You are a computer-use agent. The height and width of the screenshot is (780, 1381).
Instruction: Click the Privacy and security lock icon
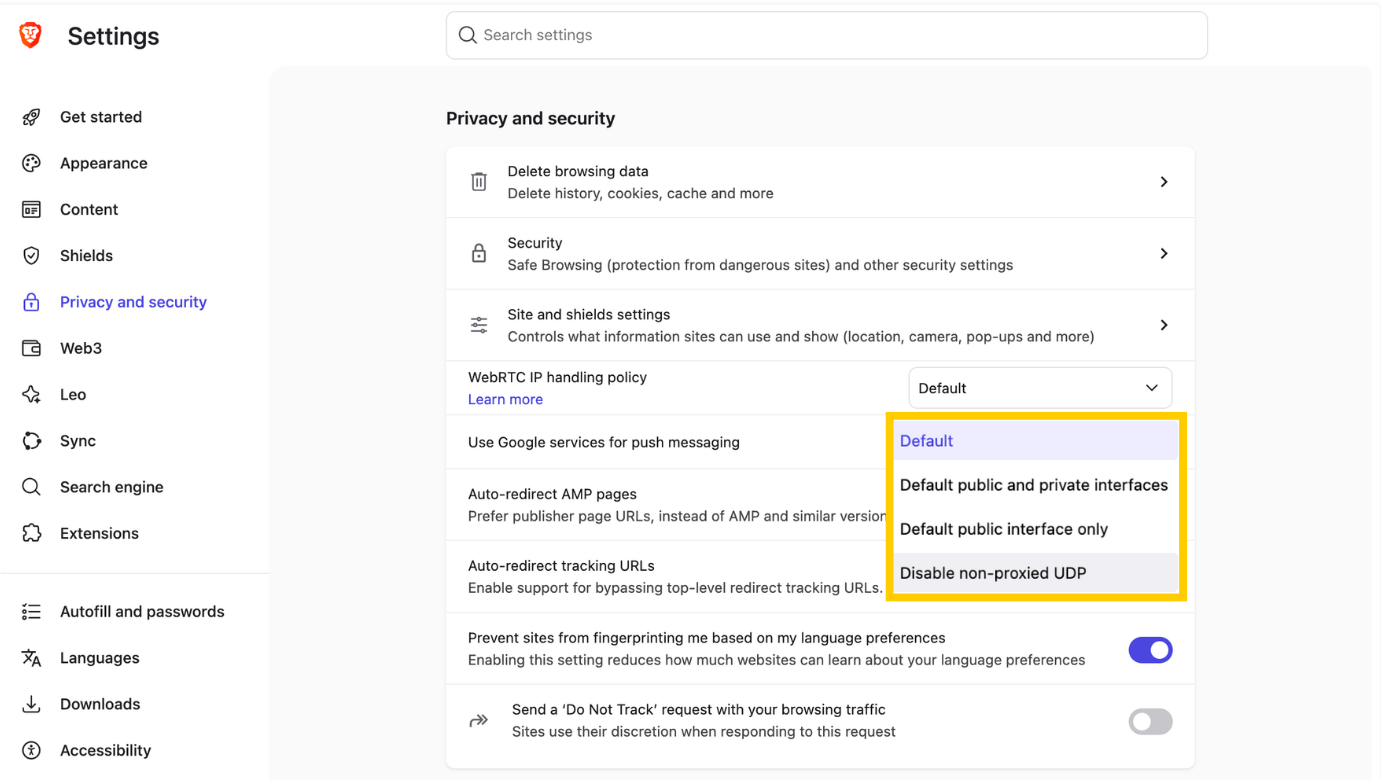point(31,302)
